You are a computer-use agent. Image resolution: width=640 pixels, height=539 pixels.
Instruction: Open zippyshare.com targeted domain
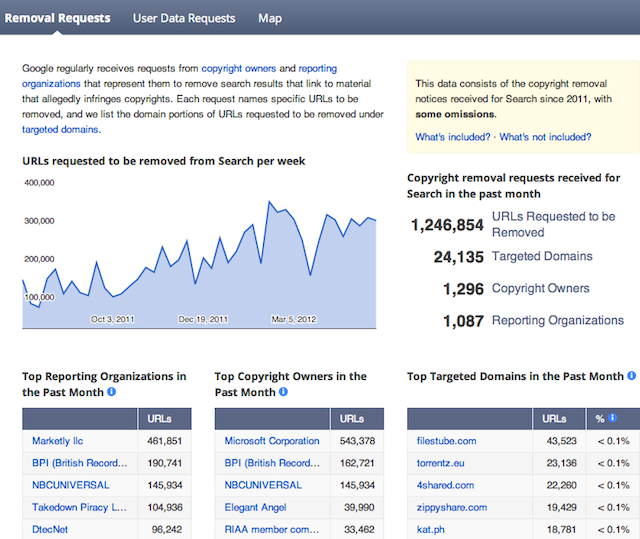[x=452, y=507]
